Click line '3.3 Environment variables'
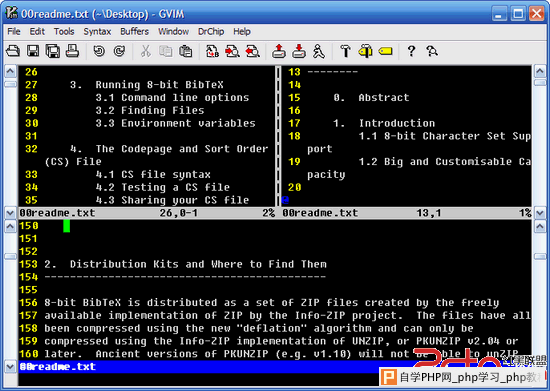550x391 pixels. 175,123
